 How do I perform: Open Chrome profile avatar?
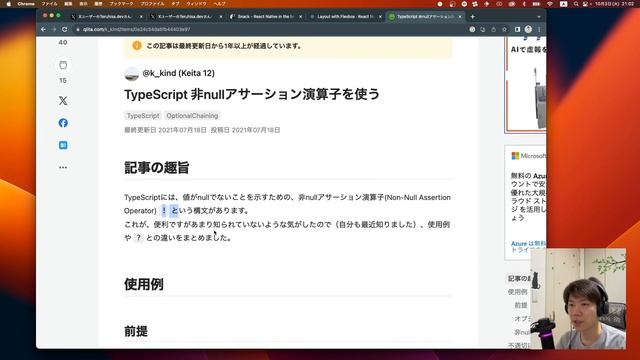(528, 29)
